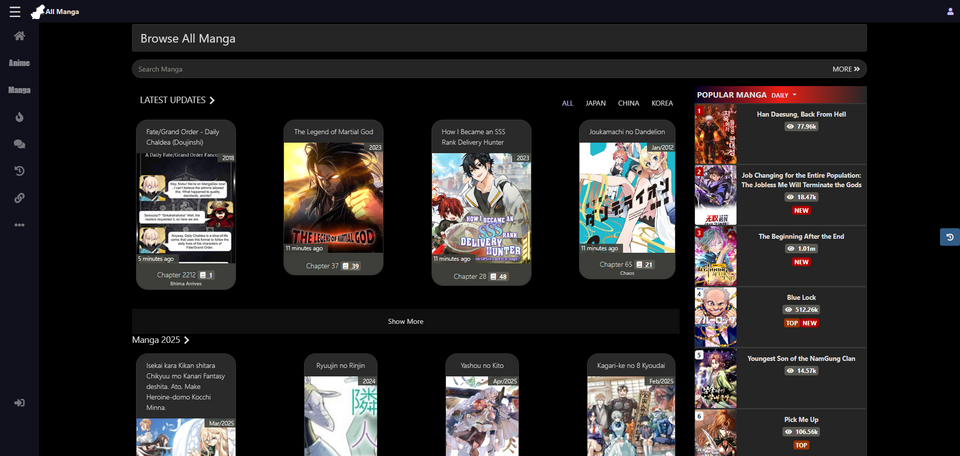960x456 pixels.
Task: Open Ryuujin no Rinjin card
Action: point(340,405)
